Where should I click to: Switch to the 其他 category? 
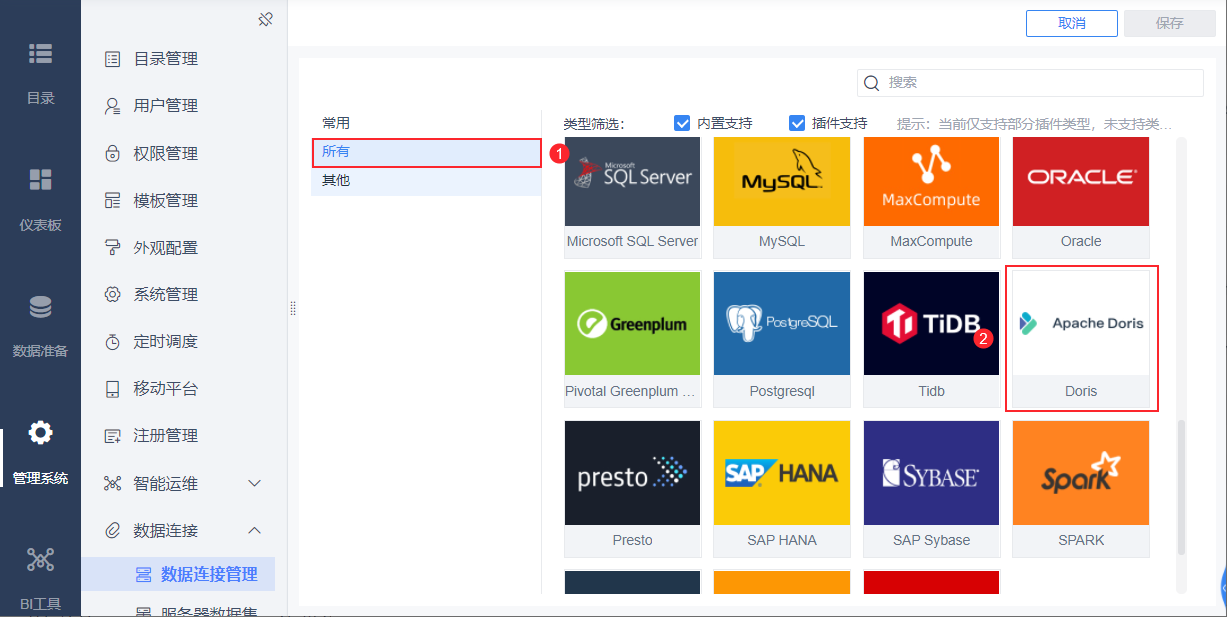426,181
